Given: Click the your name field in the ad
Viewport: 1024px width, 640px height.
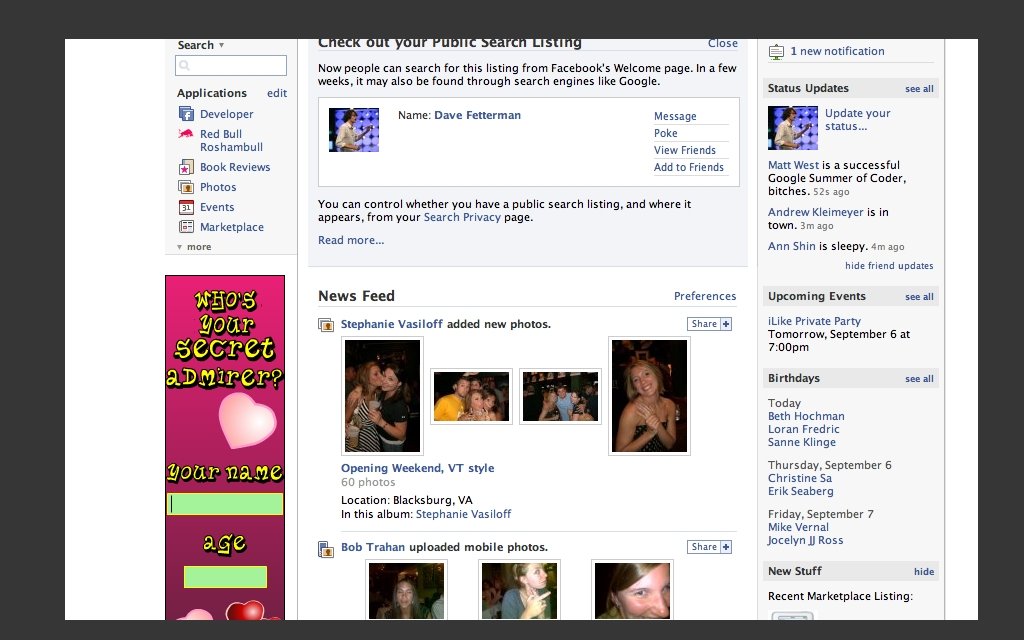Looking at the screenshot, I should 225,504.
